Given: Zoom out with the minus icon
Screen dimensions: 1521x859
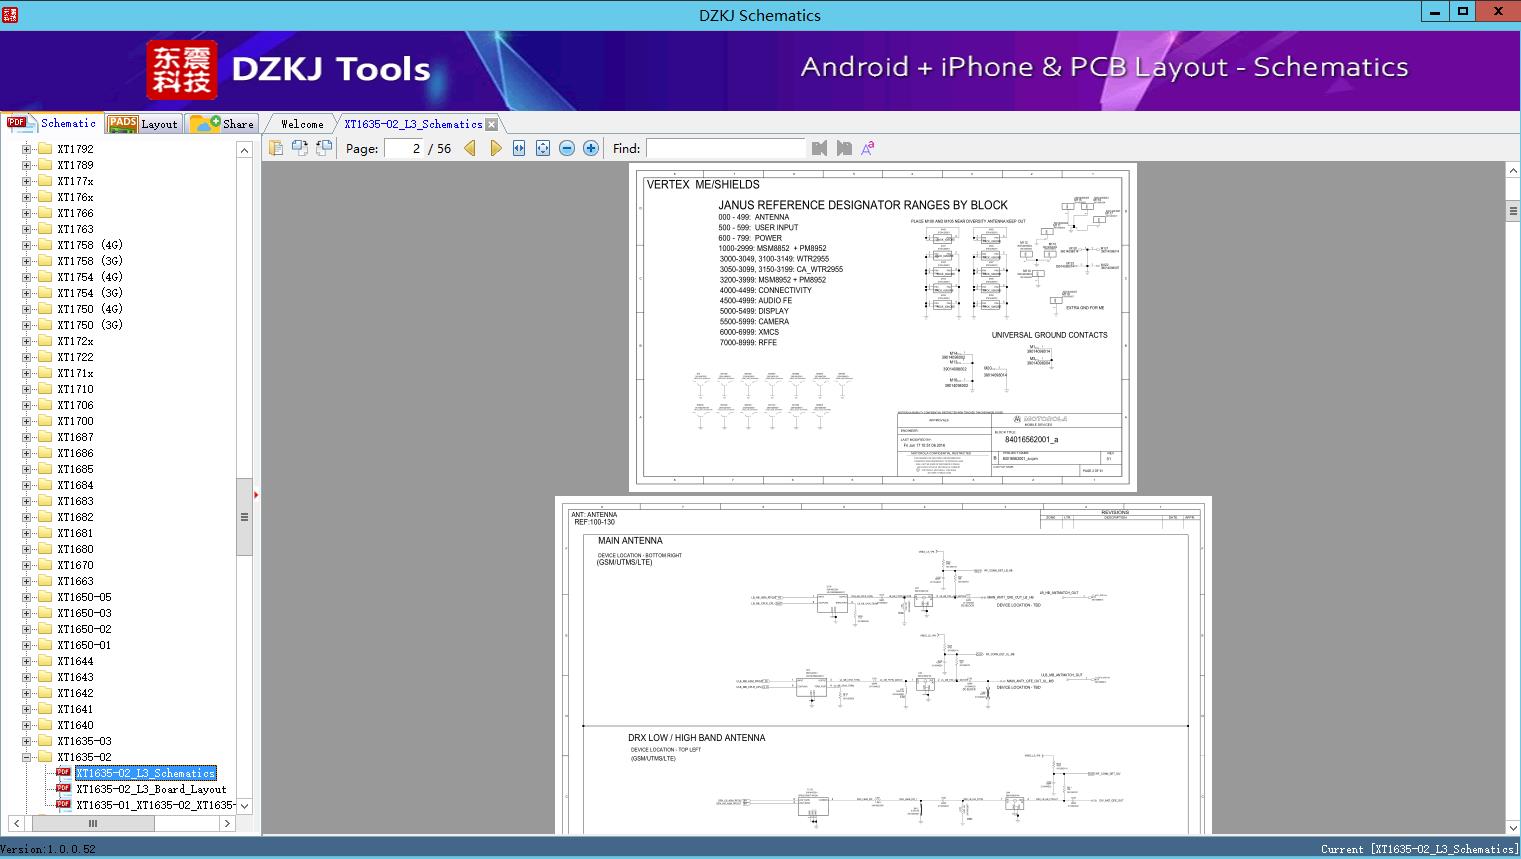Looking at the screenshot, I should [x=567, y=148].
